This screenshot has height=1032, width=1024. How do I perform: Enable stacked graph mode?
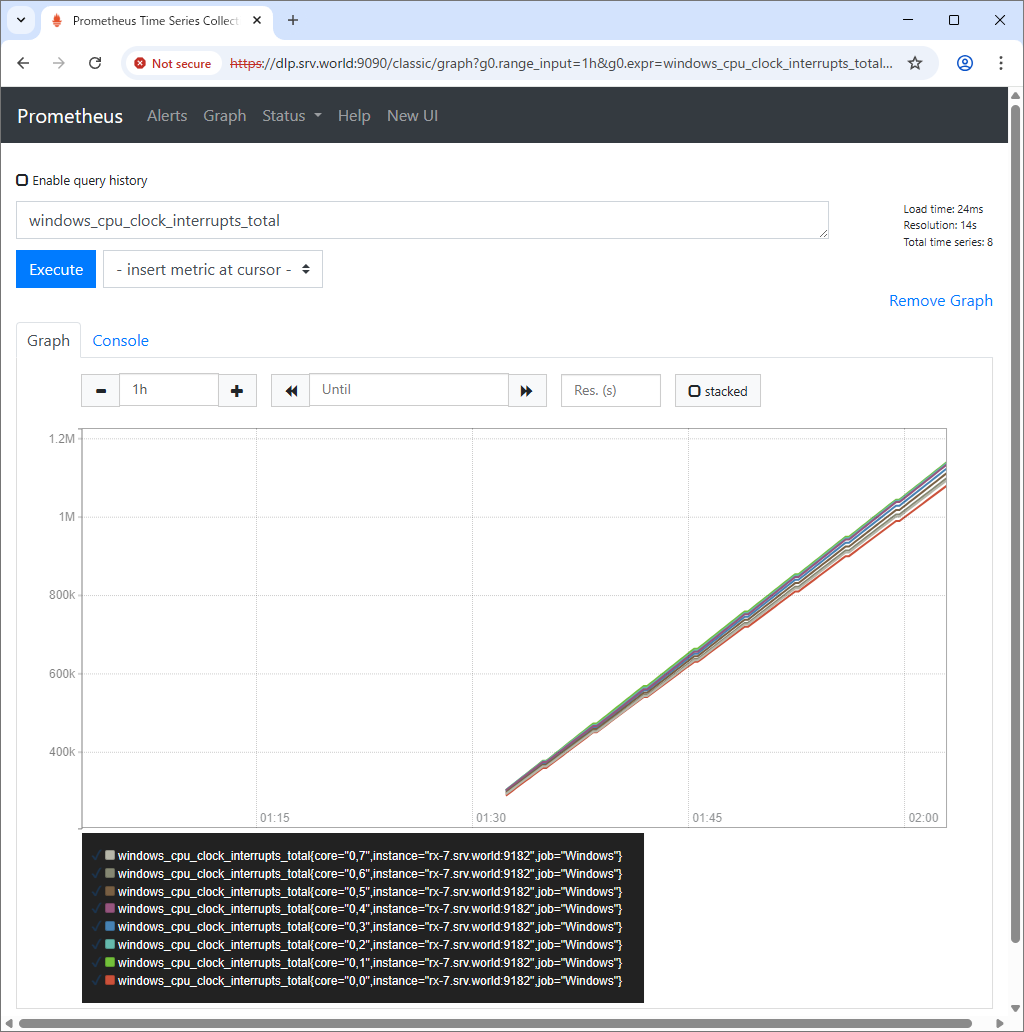tap(694, 390)
